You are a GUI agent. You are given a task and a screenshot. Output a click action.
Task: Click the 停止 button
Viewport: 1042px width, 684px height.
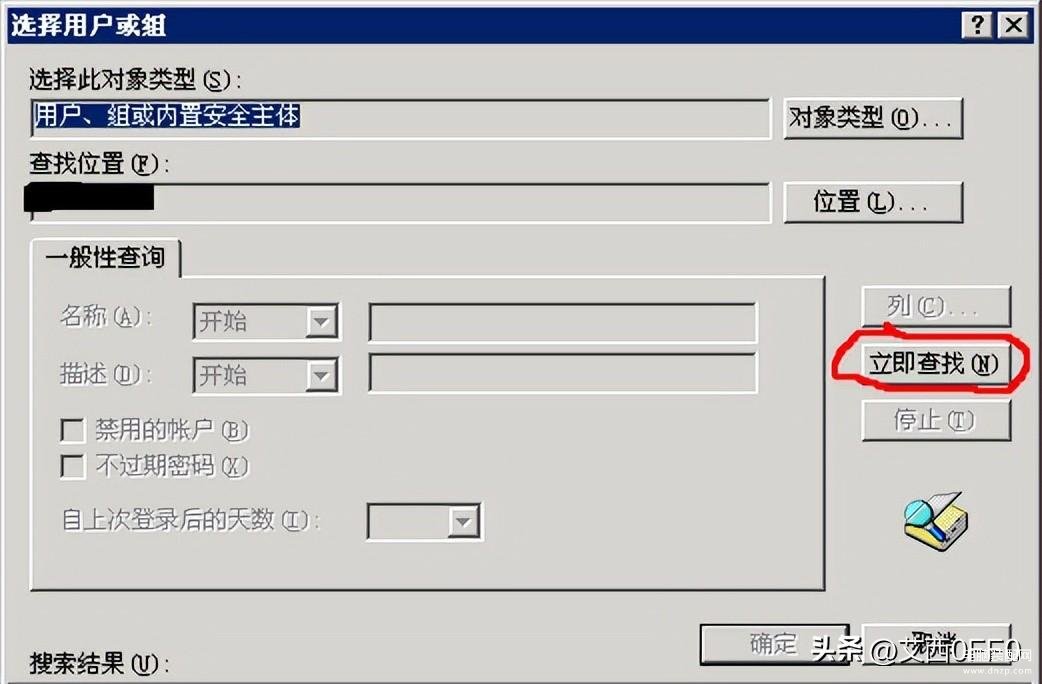click(x=936, y=420)
